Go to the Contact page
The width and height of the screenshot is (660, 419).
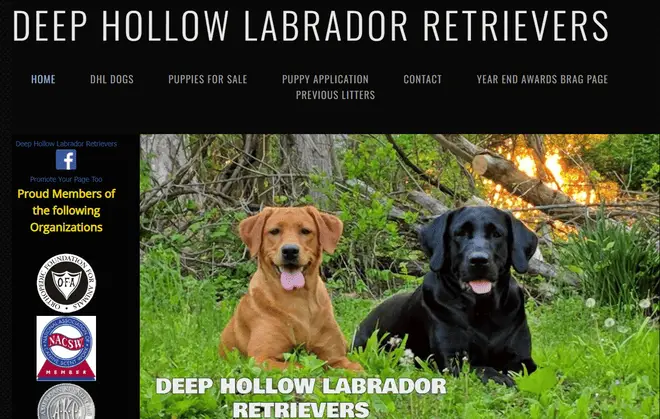(x=423, y=79)
